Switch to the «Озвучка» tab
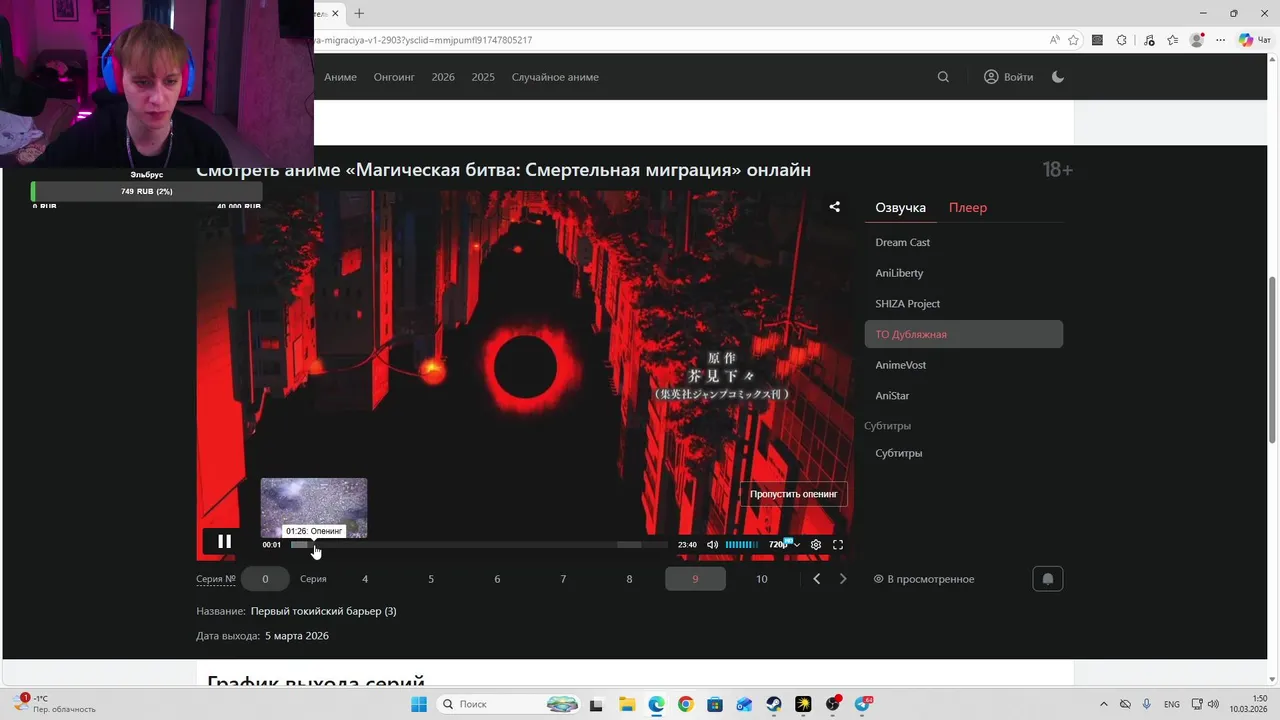The width and height of the screenshot is (1280, 720). click(x=900, y=208)
